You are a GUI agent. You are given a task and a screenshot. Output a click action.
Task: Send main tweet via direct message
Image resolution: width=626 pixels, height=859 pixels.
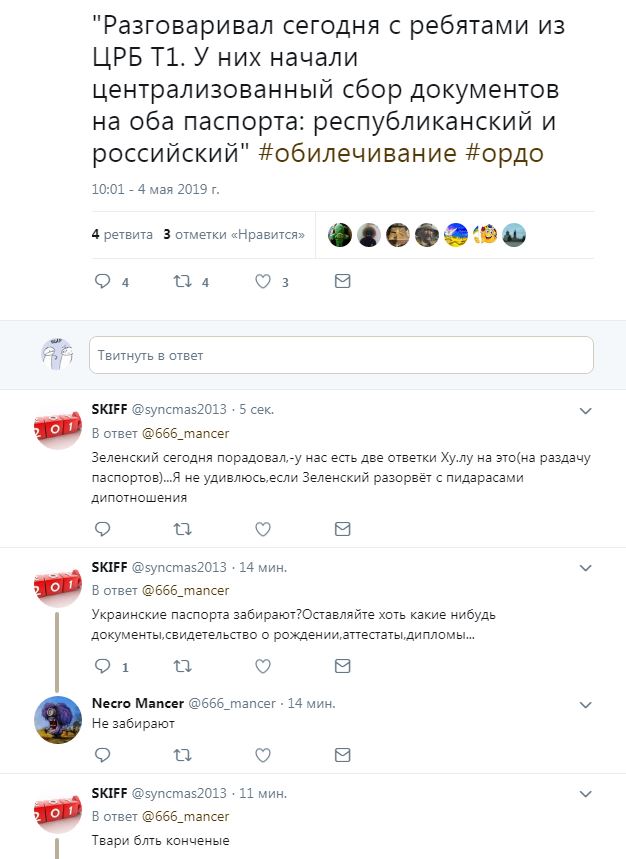[x=342, y=282]
